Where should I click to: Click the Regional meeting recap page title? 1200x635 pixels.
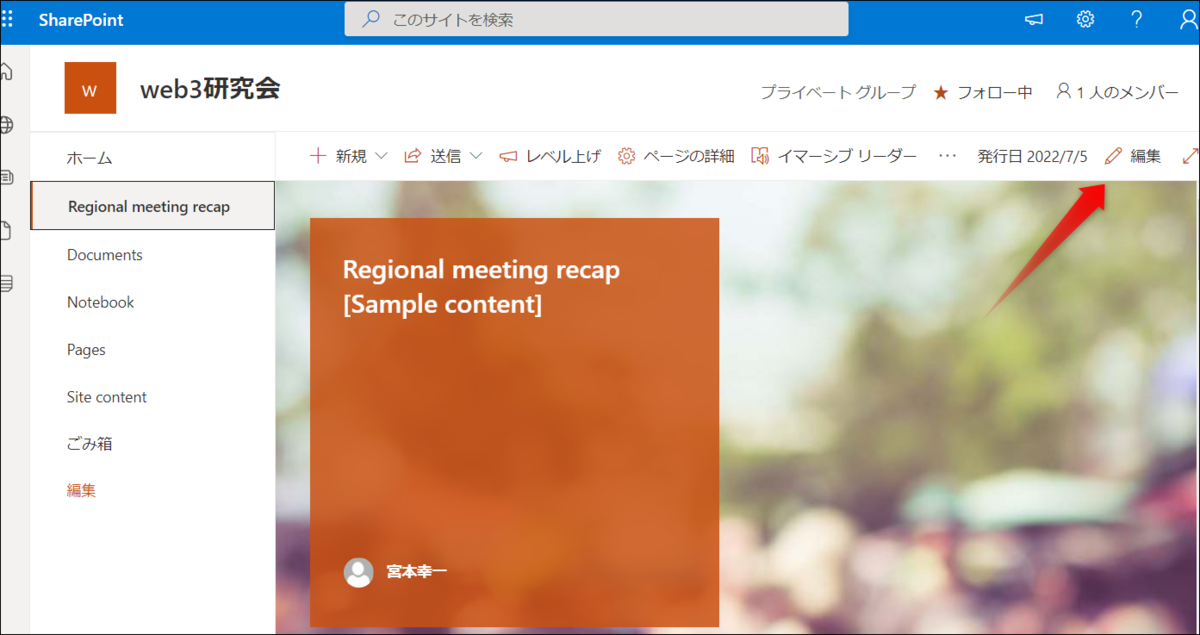(x=481, y=287)
